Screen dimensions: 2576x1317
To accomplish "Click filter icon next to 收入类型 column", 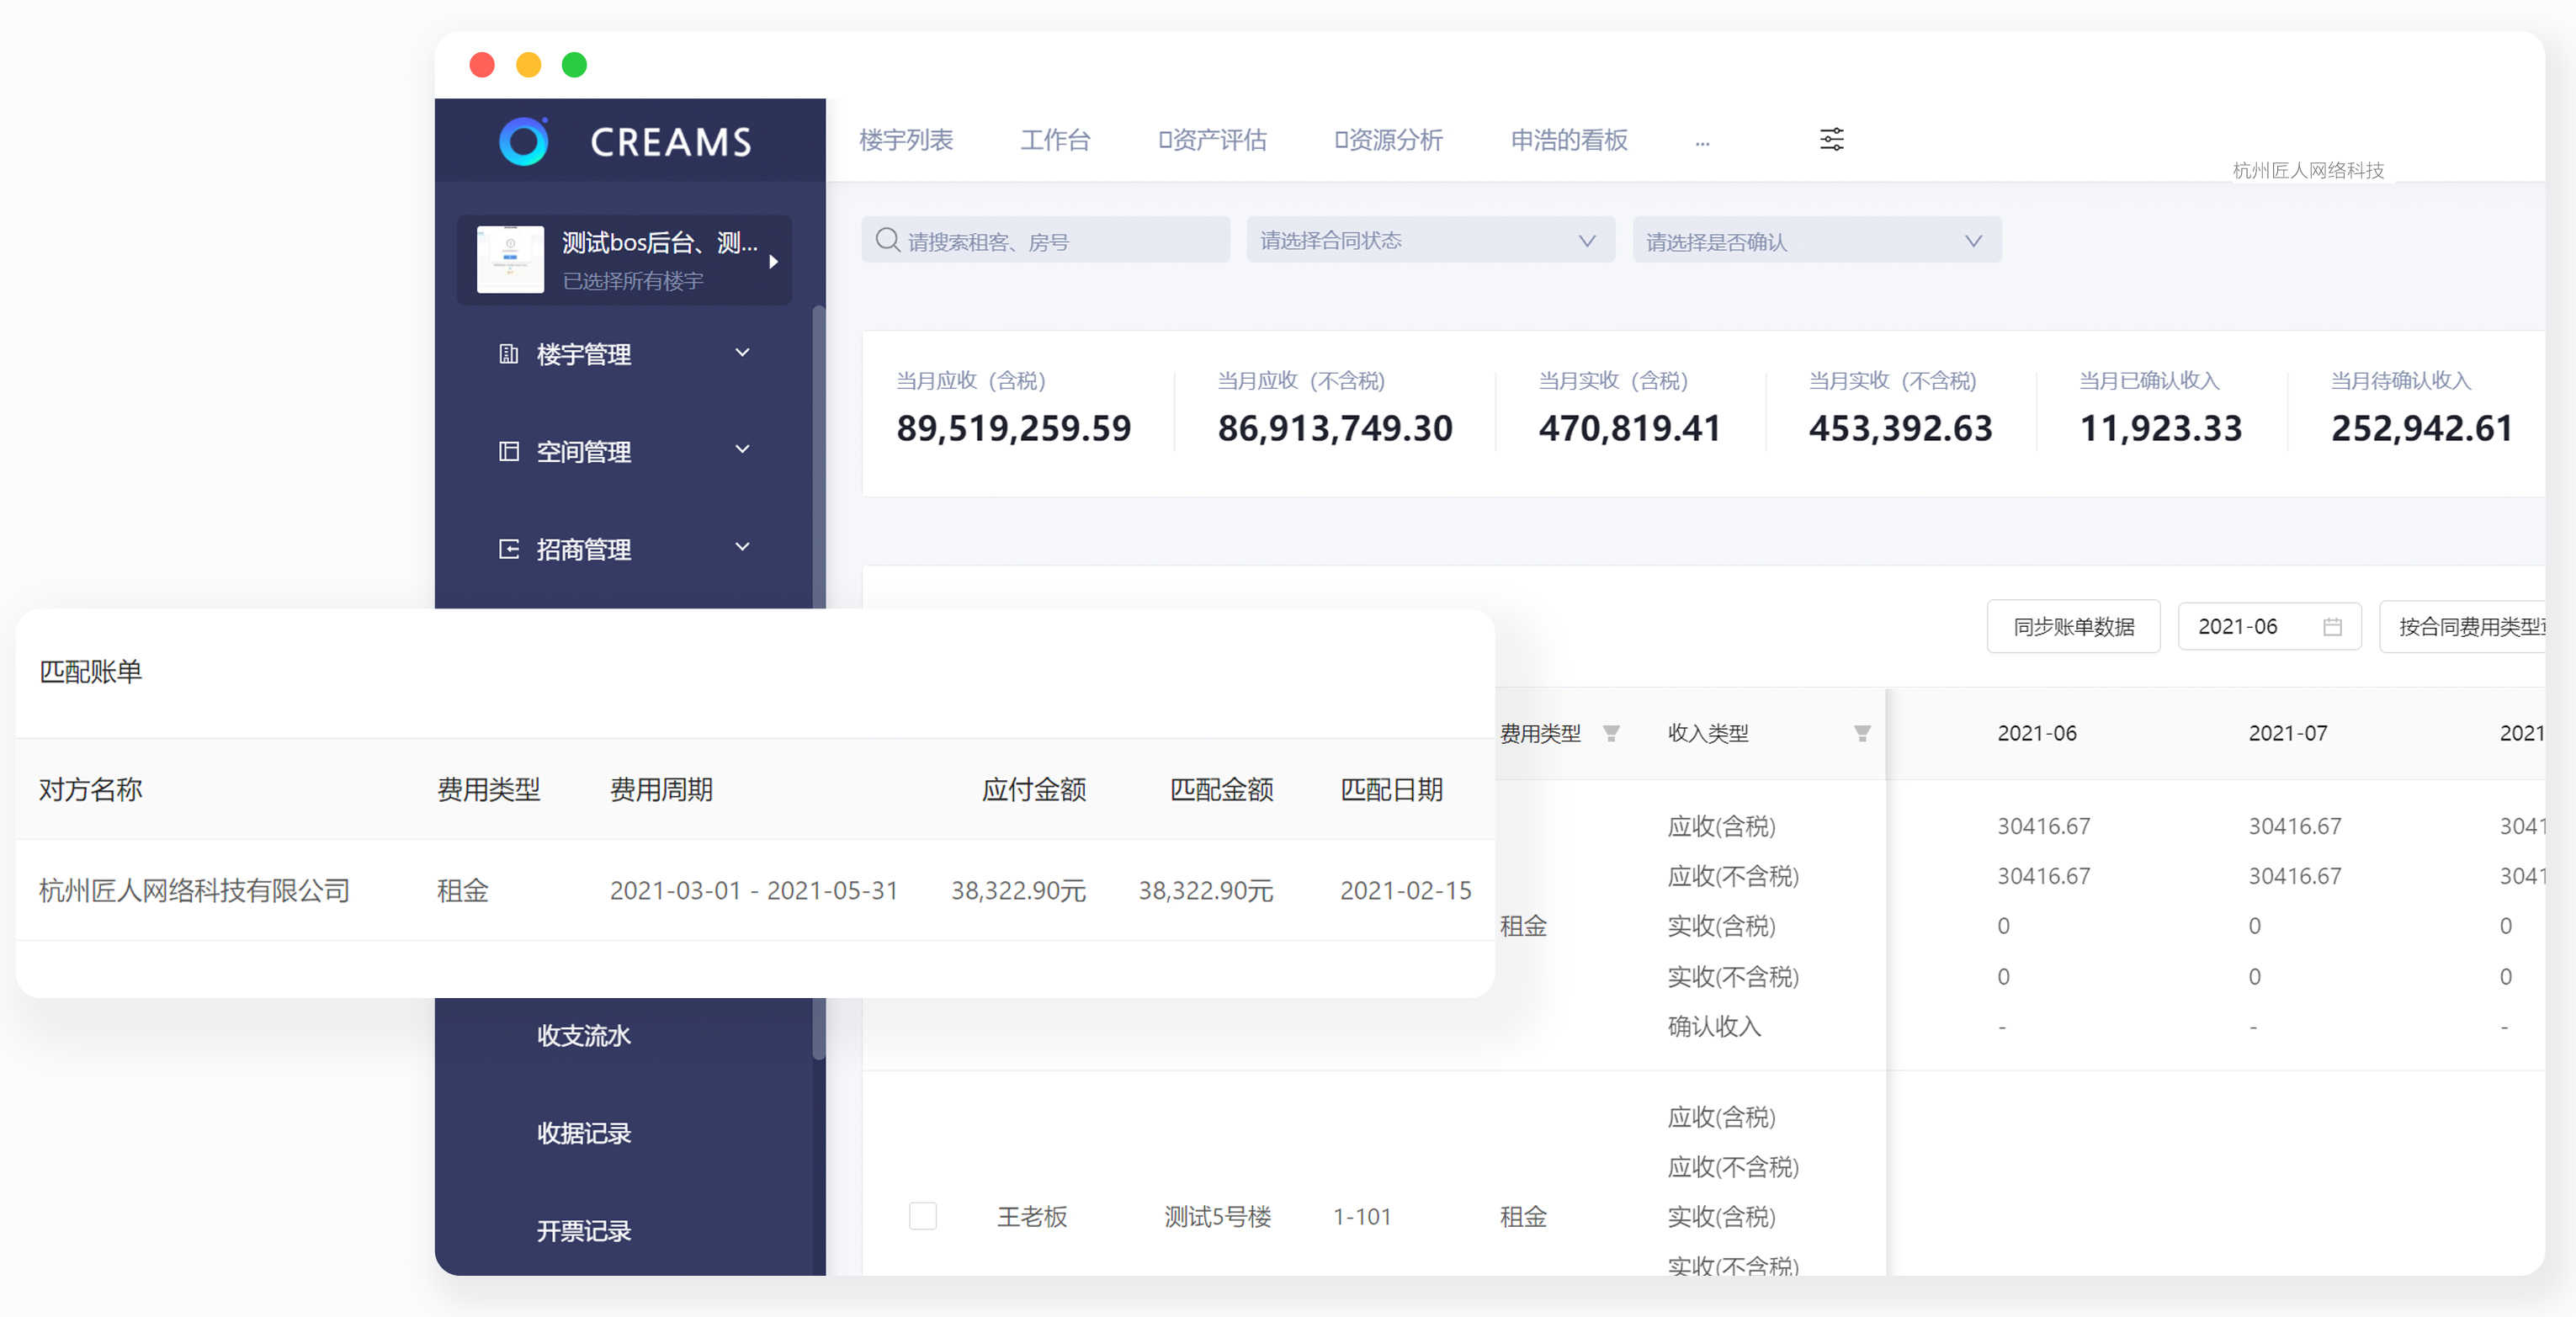I will tap(1861, 733).
